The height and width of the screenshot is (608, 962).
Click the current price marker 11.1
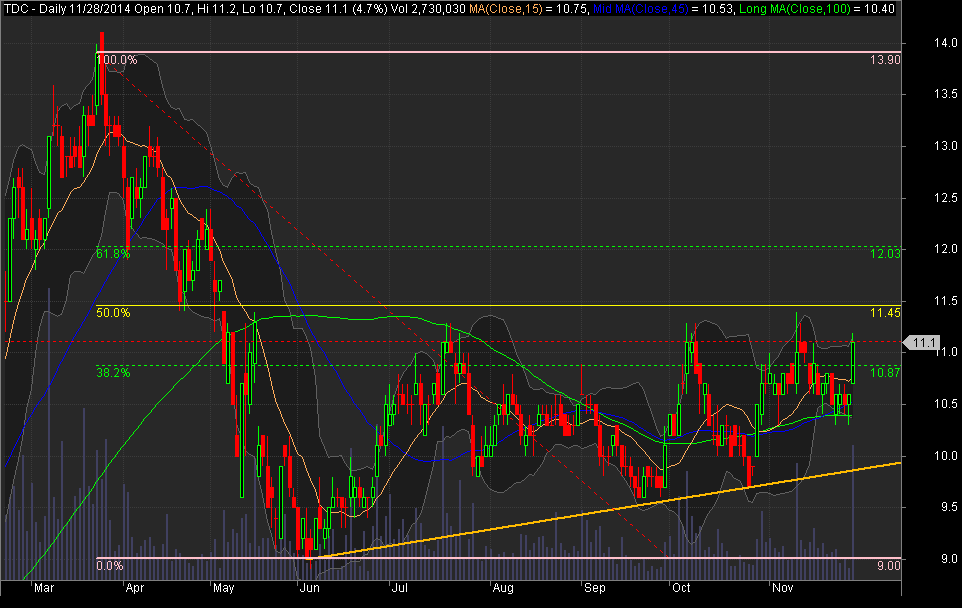point(921,342)
